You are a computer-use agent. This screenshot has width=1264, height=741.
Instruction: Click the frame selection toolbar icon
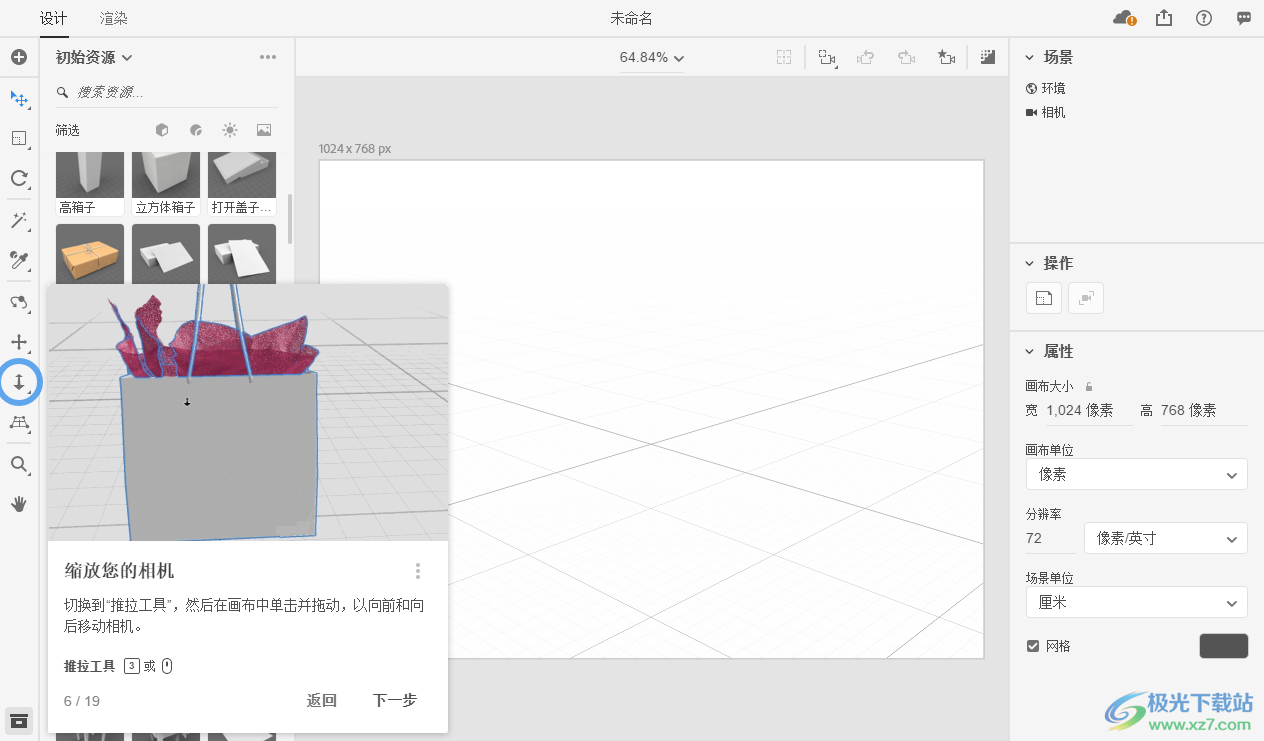click(x=785, y=58)
